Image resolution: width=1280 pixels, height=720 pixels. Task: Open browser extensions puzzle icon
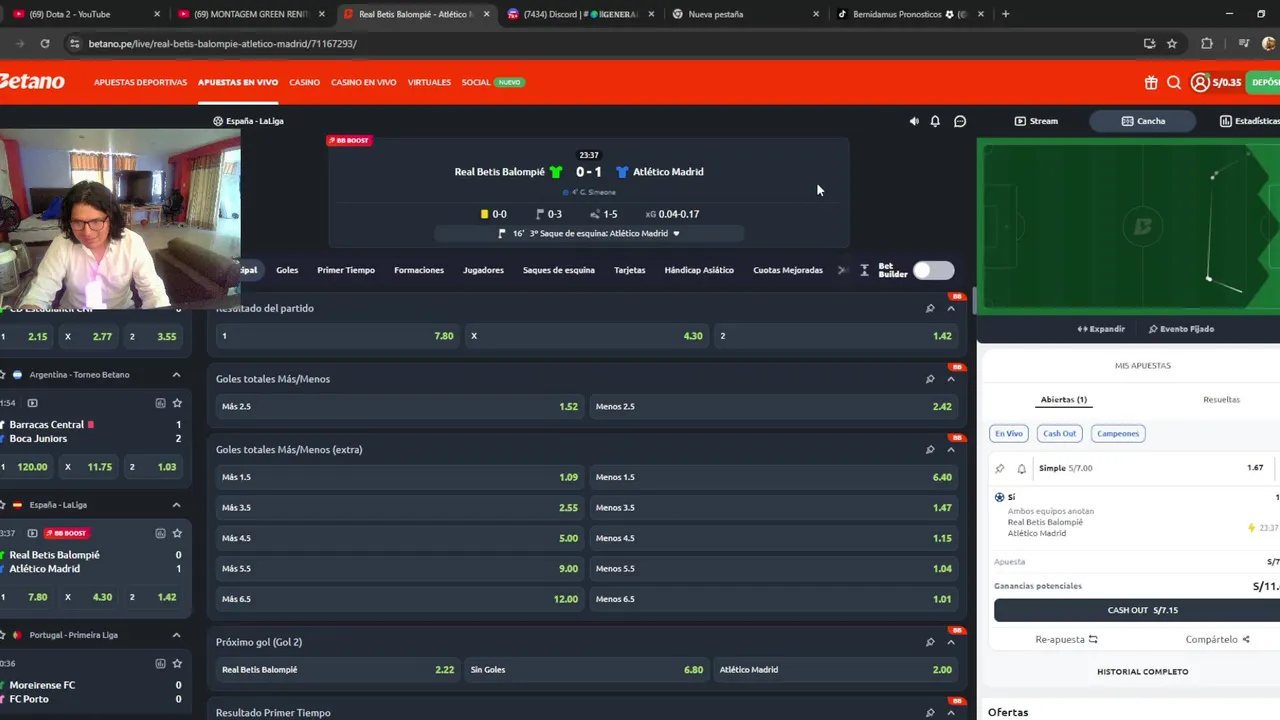click(x=1207, y=43)
